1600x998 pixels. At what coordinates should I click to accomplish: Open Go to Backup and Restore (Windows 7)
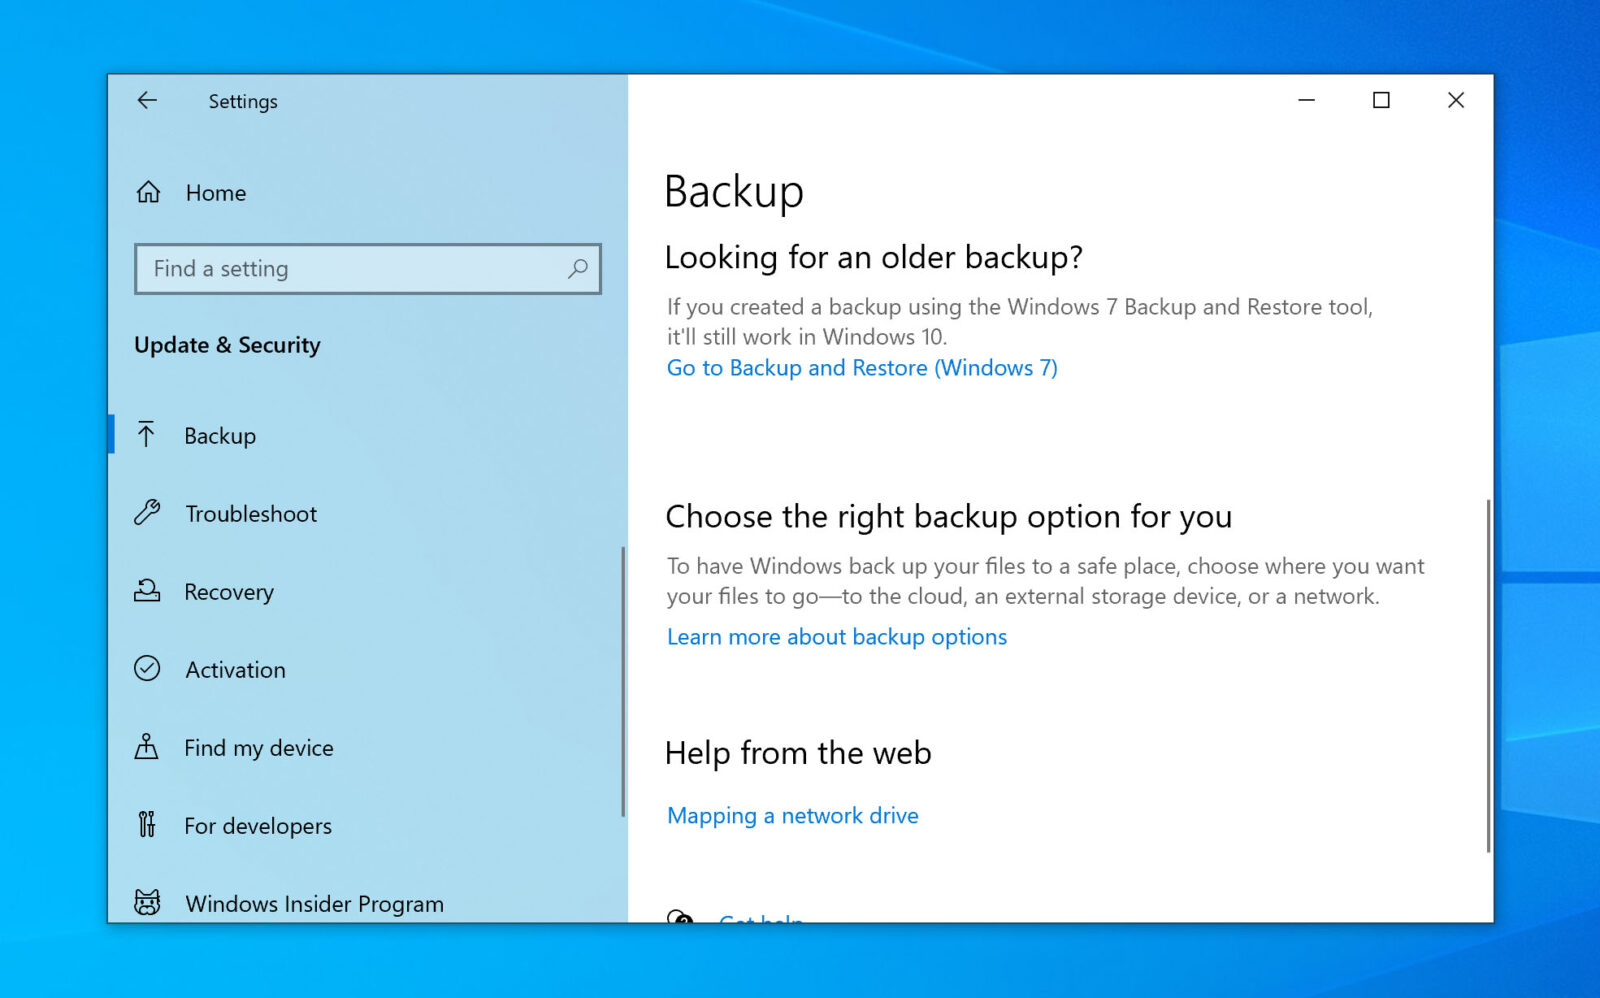(861, 368)
